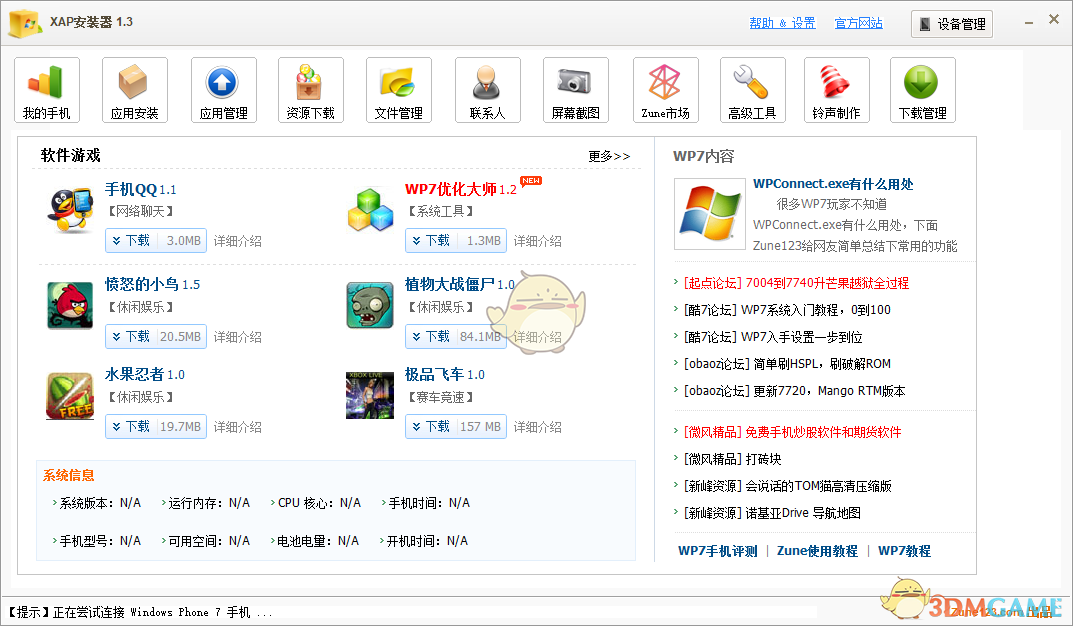Open 愤怒的小鸟 1.5 title link
The width and height of the screenshot is (1073, 626).
tap(152, 284)
